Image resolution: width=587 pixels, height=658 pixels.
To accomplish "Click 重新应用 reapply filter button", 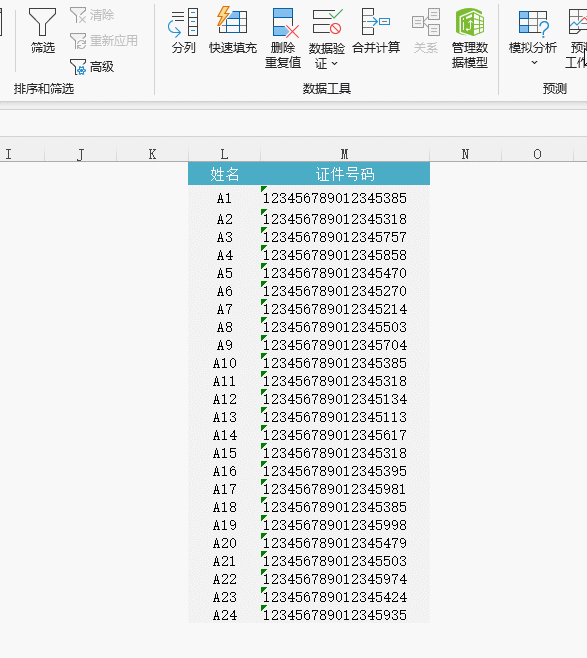I will coord(104,41).
